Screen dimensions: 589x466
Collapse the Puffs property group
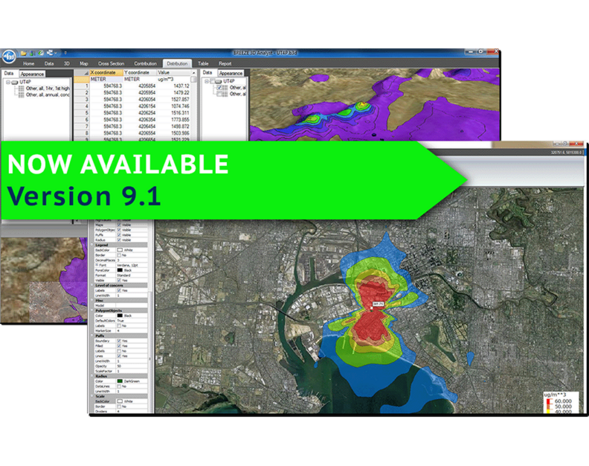point(92,336)
